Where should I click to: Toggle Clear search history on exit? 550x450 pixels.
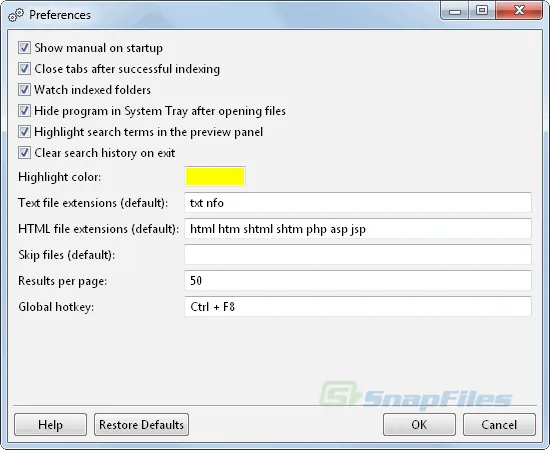pyautogui.click(x=24, y=153)
